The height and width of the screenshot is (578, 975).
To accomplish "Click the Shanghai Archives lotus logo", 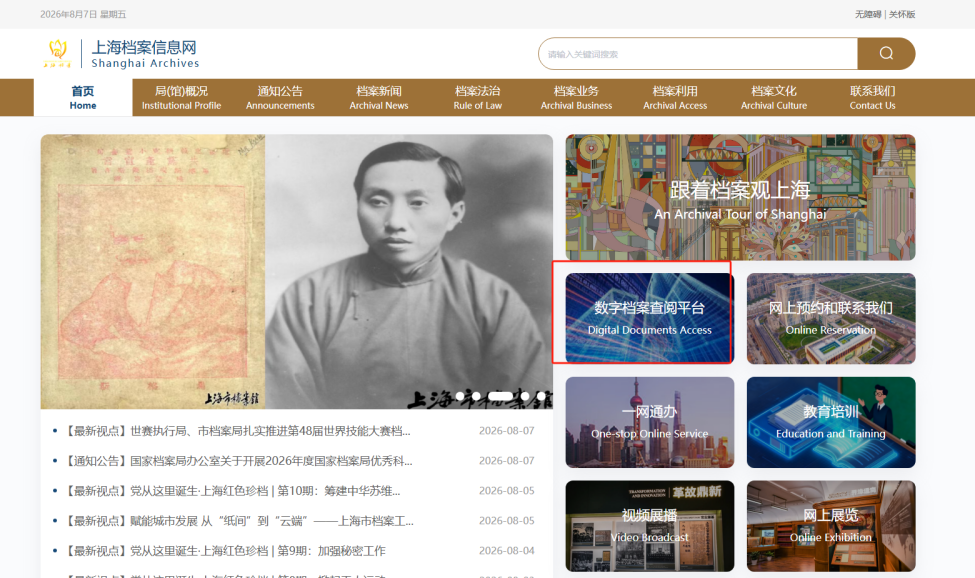I will click(57, 53).
